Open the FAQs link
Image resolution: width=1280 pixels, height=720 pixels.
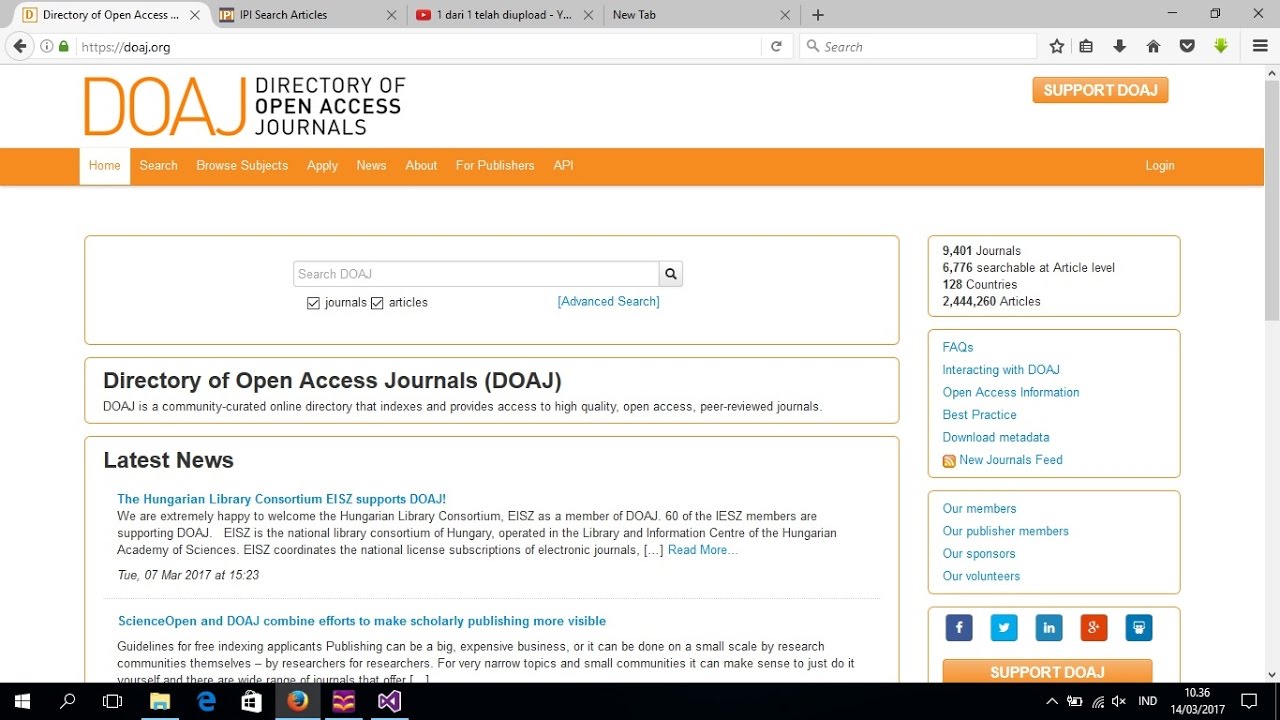point(958,347)
